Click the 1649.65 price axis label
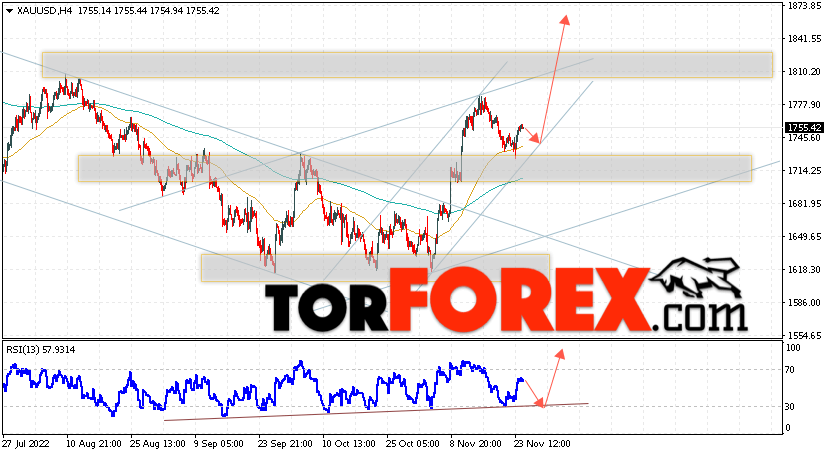Image resolution: width=828 pixels, height=455 pixels. [804, 236]
